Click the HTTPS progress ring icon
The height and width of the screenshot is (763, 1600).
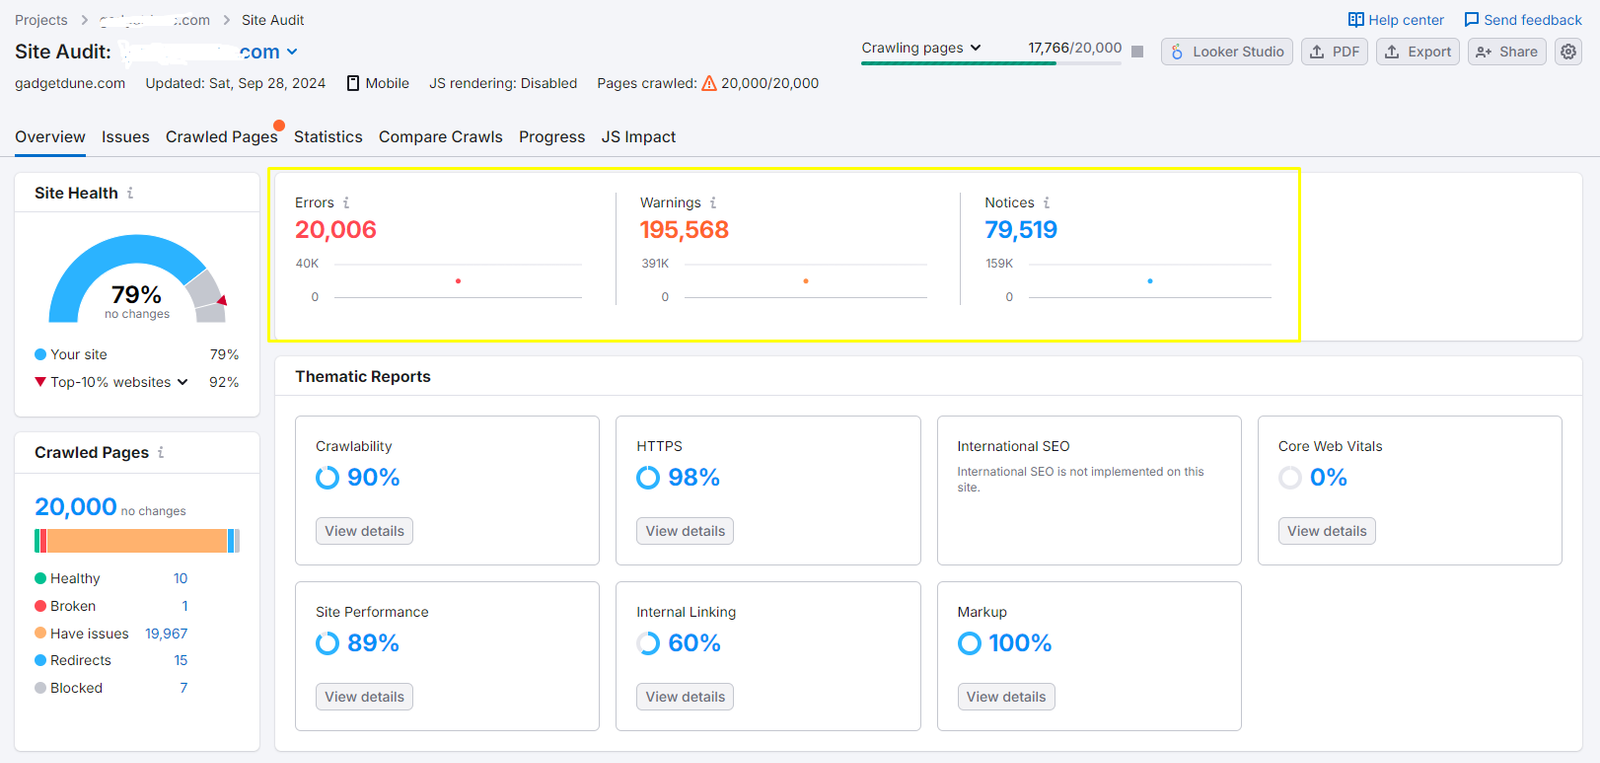[x=648, y=478]
